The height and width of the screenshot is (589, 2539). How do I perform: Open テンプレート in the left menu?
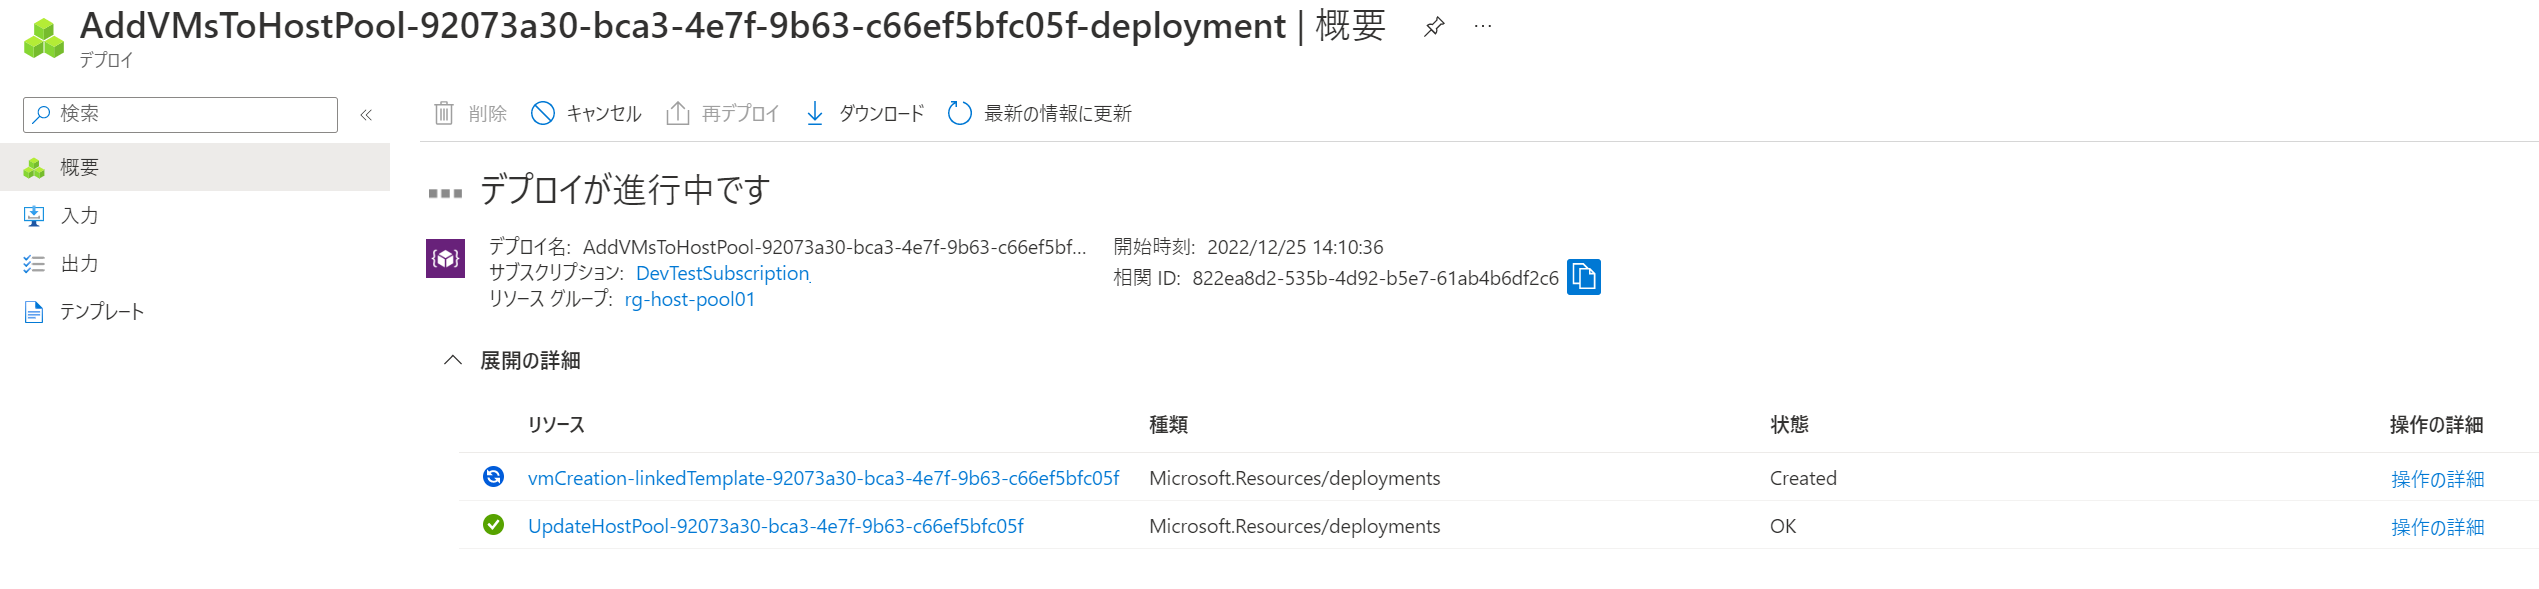pyautogui.click(x=102, y=311)
